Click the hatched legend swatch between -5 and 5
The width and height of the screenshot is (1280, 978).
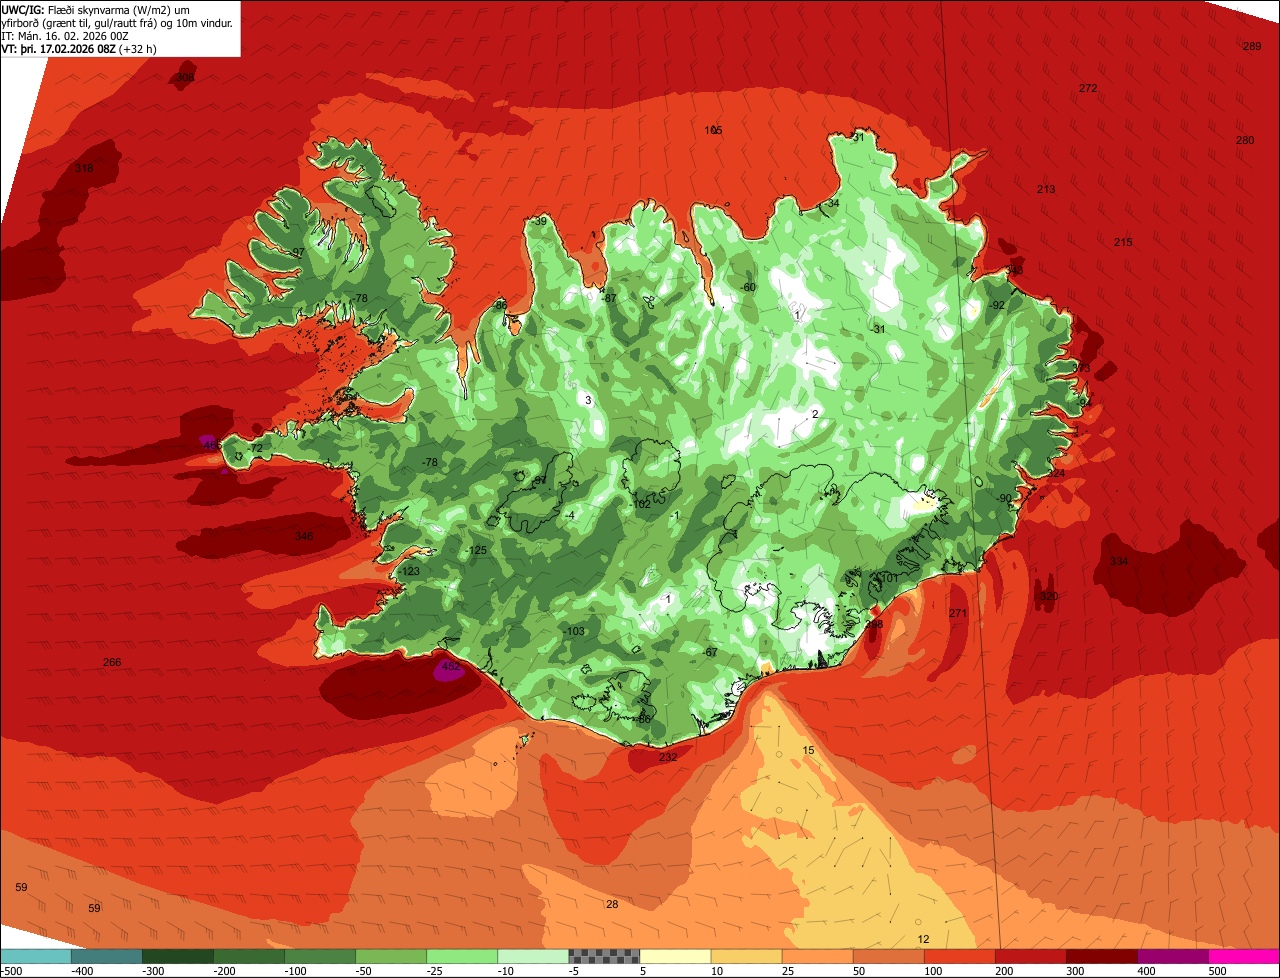(604, 956)
